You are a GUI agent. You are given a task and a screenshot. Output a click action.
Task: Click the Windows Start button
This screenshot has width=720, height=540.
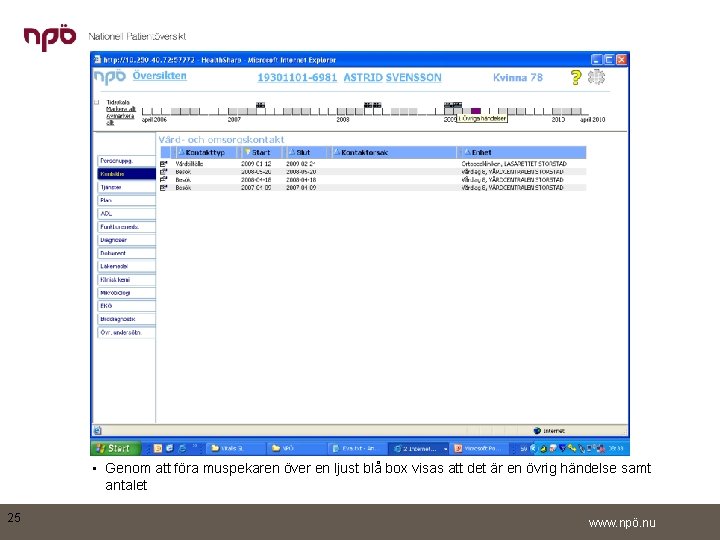(x=115, y=448)
